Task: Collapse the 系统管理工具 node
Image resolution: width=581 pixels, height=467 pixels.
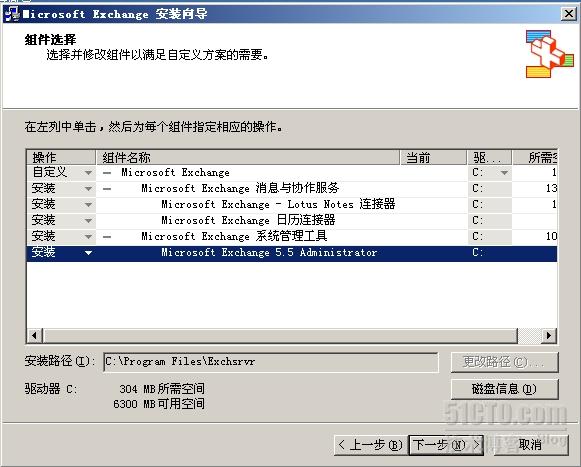Action: pyautogui.click(x=107, y=236)
